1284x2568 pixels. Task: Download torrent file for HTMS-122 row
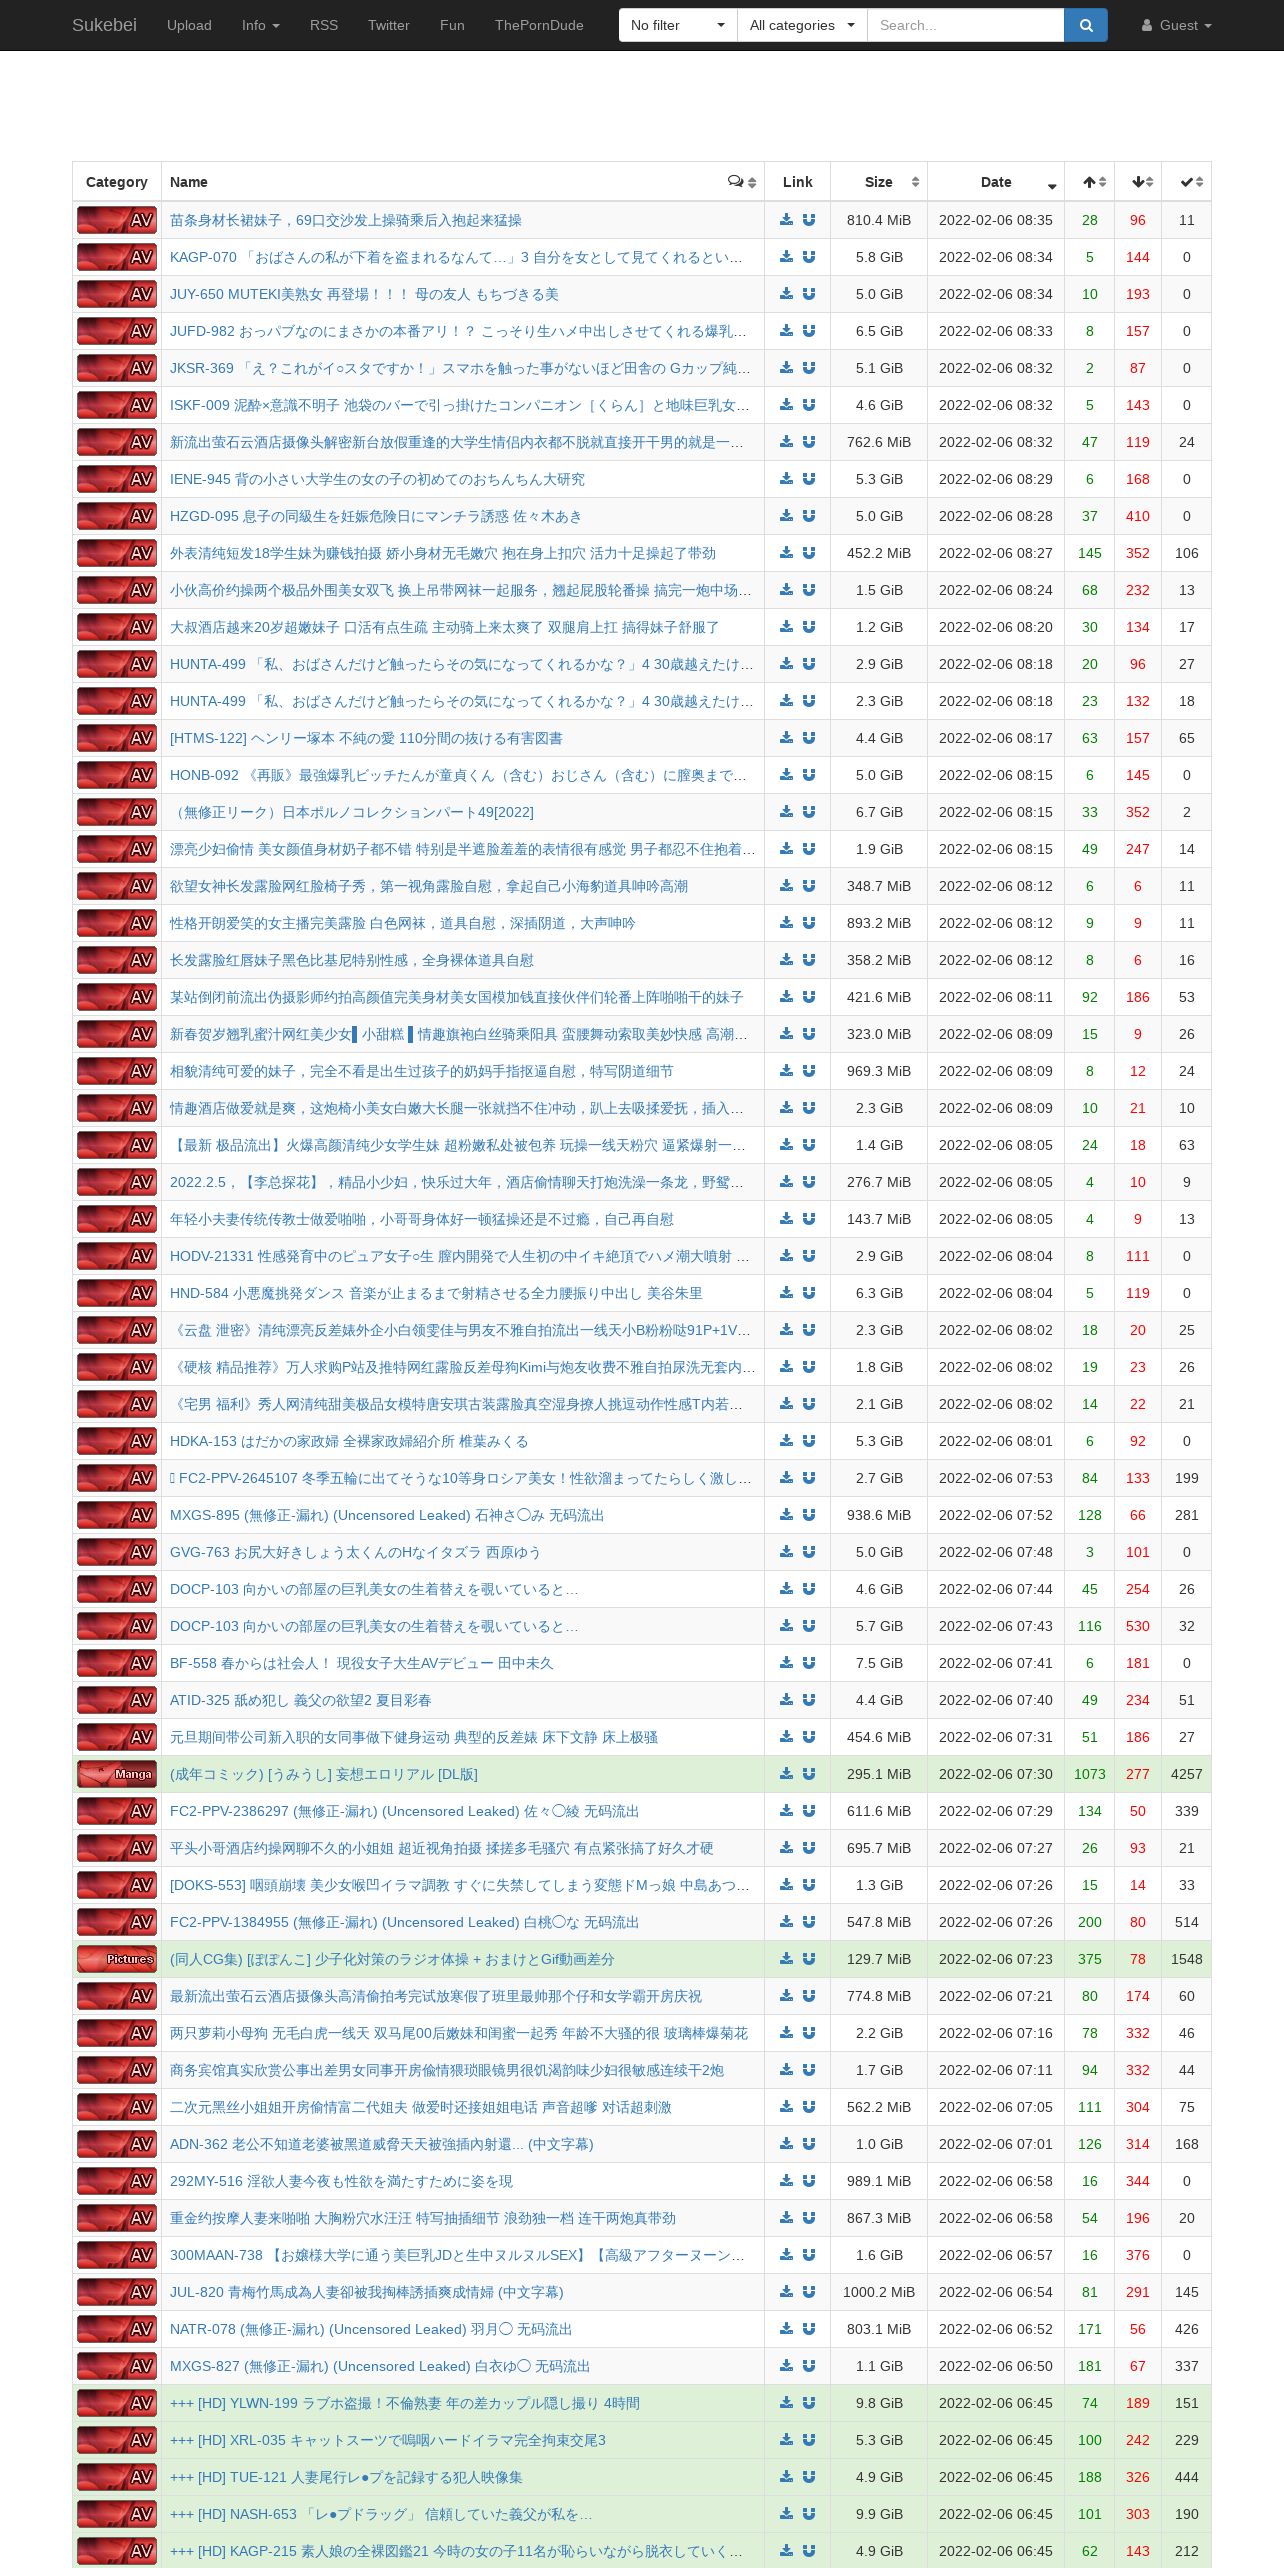click(787, 738)
